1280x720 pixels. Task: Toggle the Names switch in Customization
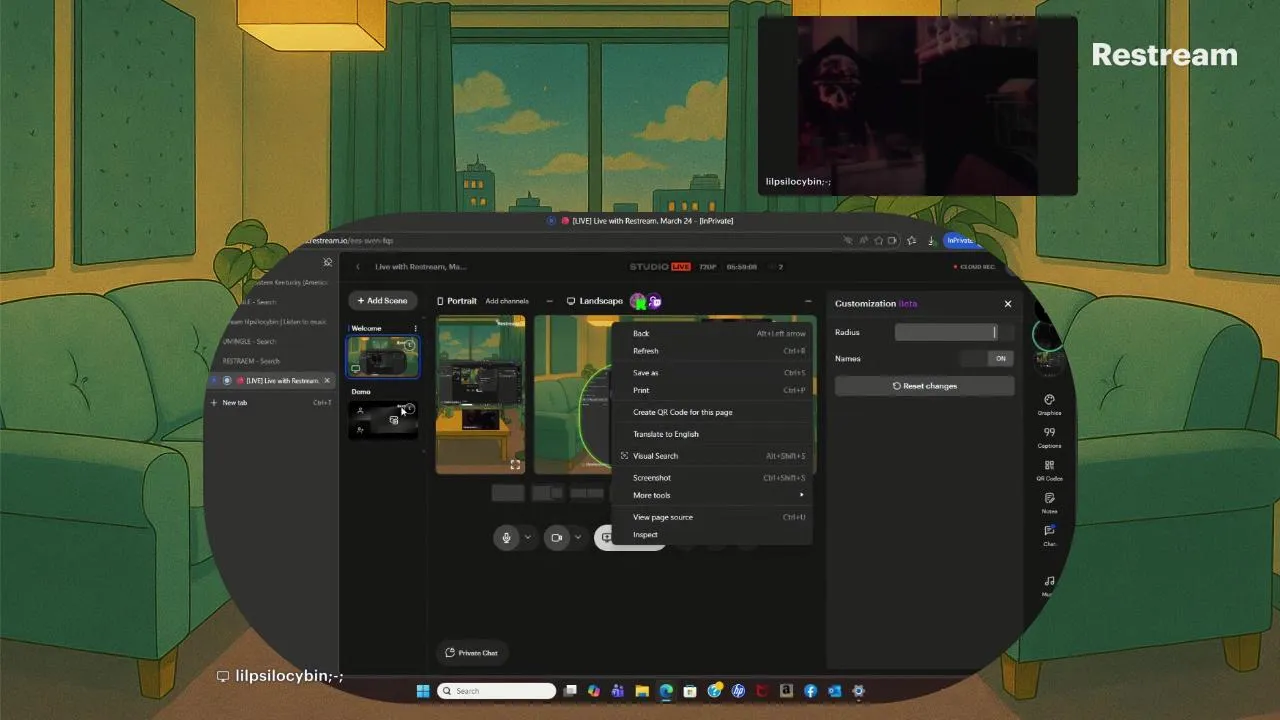[x=987, y=358]
